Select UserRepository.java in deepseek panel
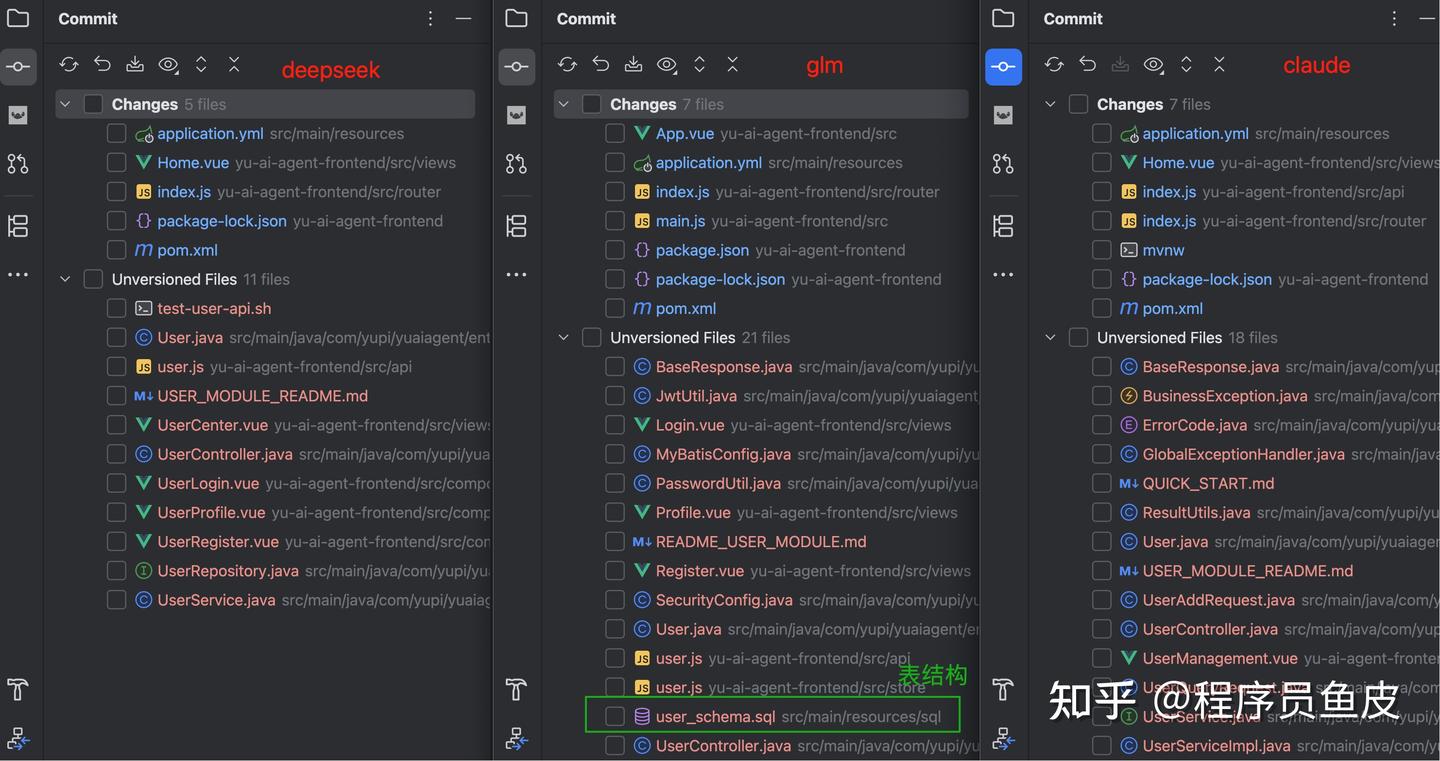Viewport: 1440px width, 761px height. click(228, 571)
